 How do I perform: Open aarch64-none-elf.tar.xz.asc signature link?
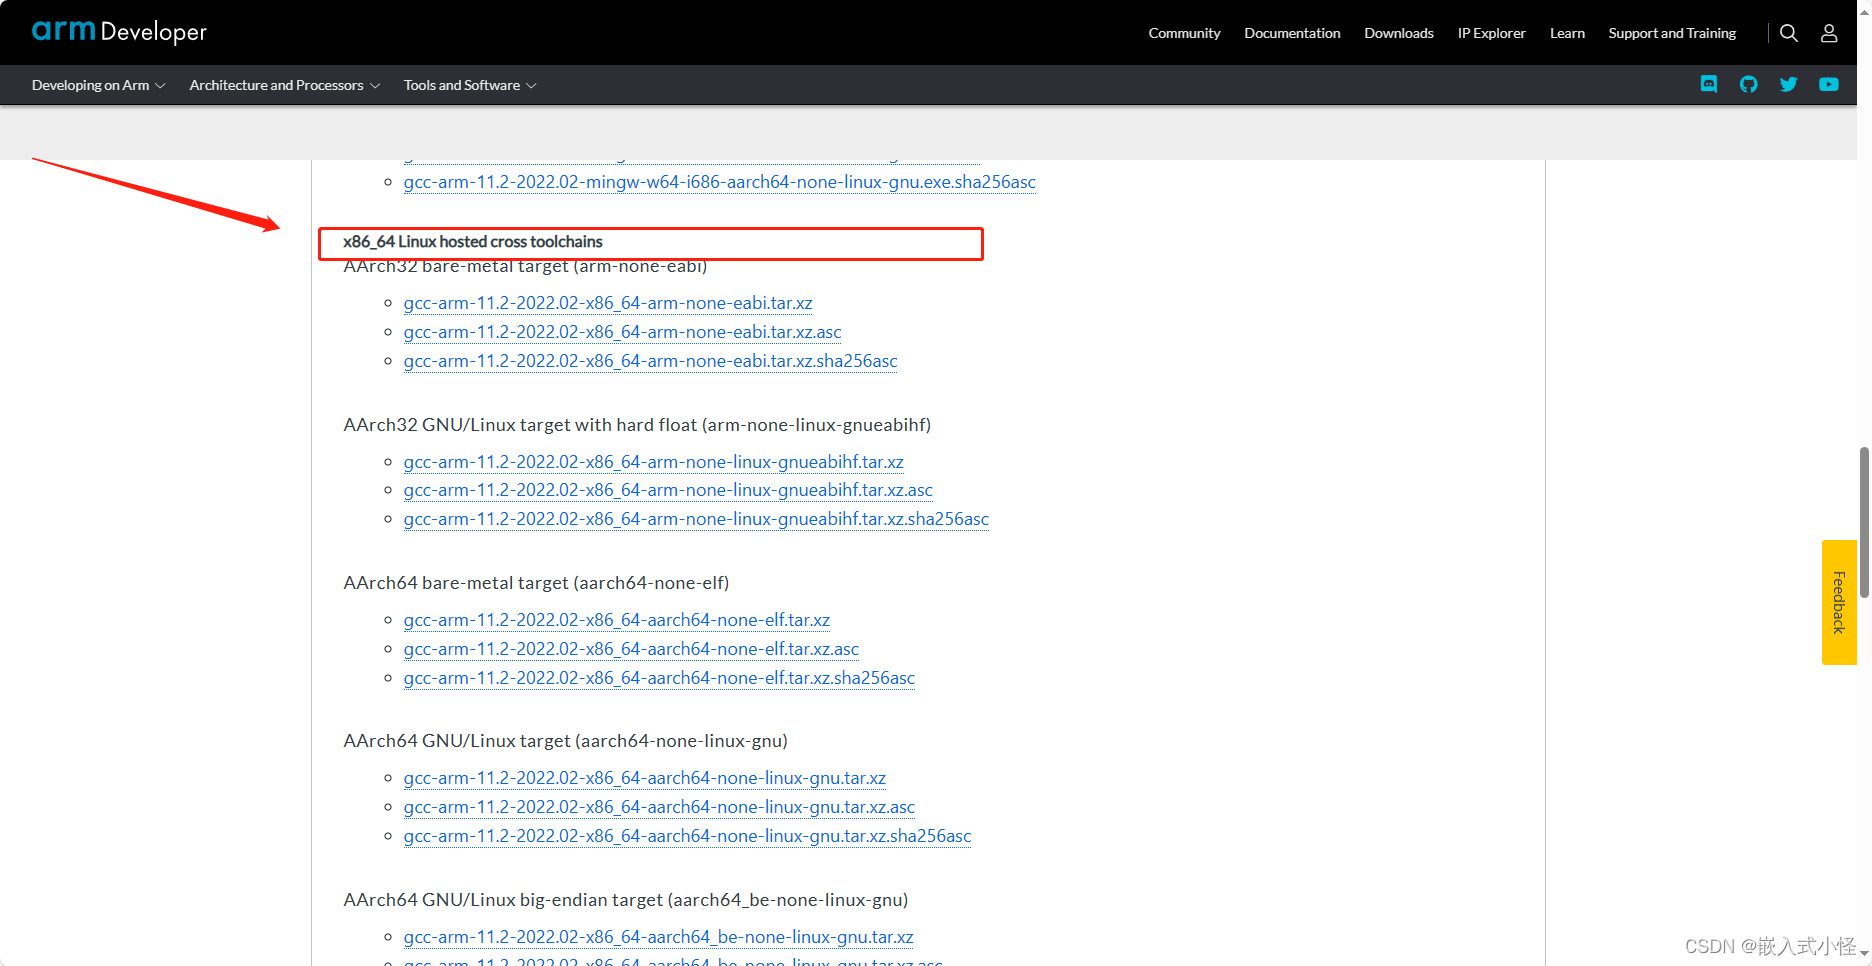(631, 649)
